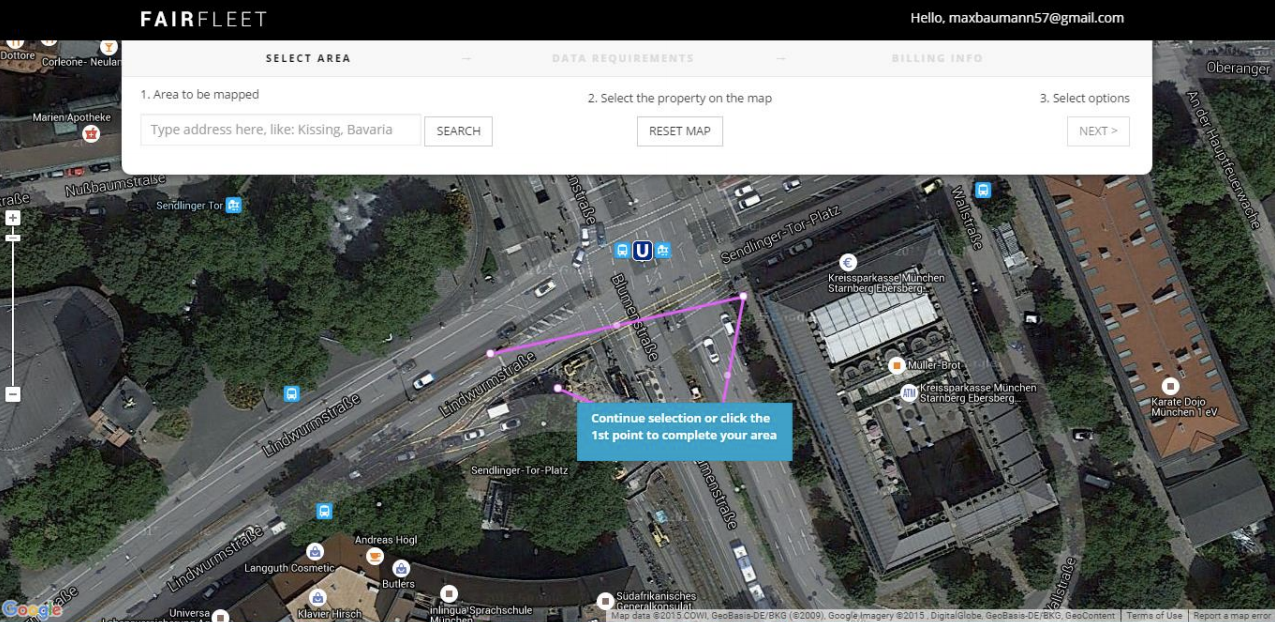
Task: Open the DATA REQUIREMENTS step tab
Action: pos(622,58)
